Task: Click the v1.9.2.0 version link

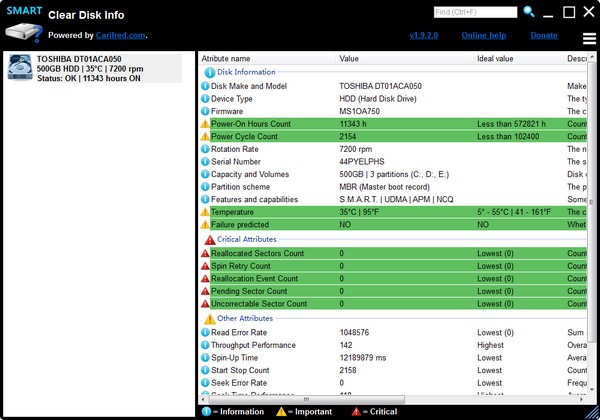Action: pyautogui.click(x=427, y=35)
